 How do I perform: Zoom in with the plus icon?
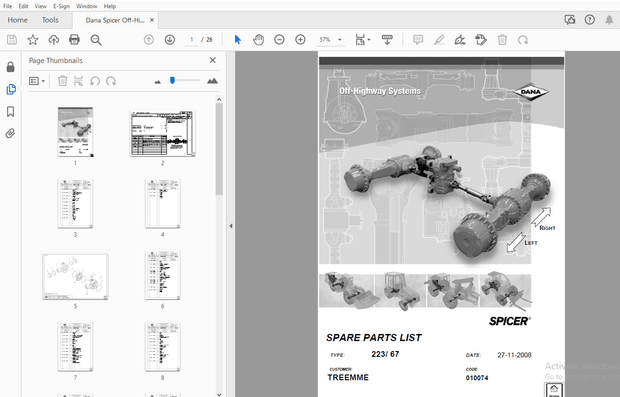click(x=300, y=40)
